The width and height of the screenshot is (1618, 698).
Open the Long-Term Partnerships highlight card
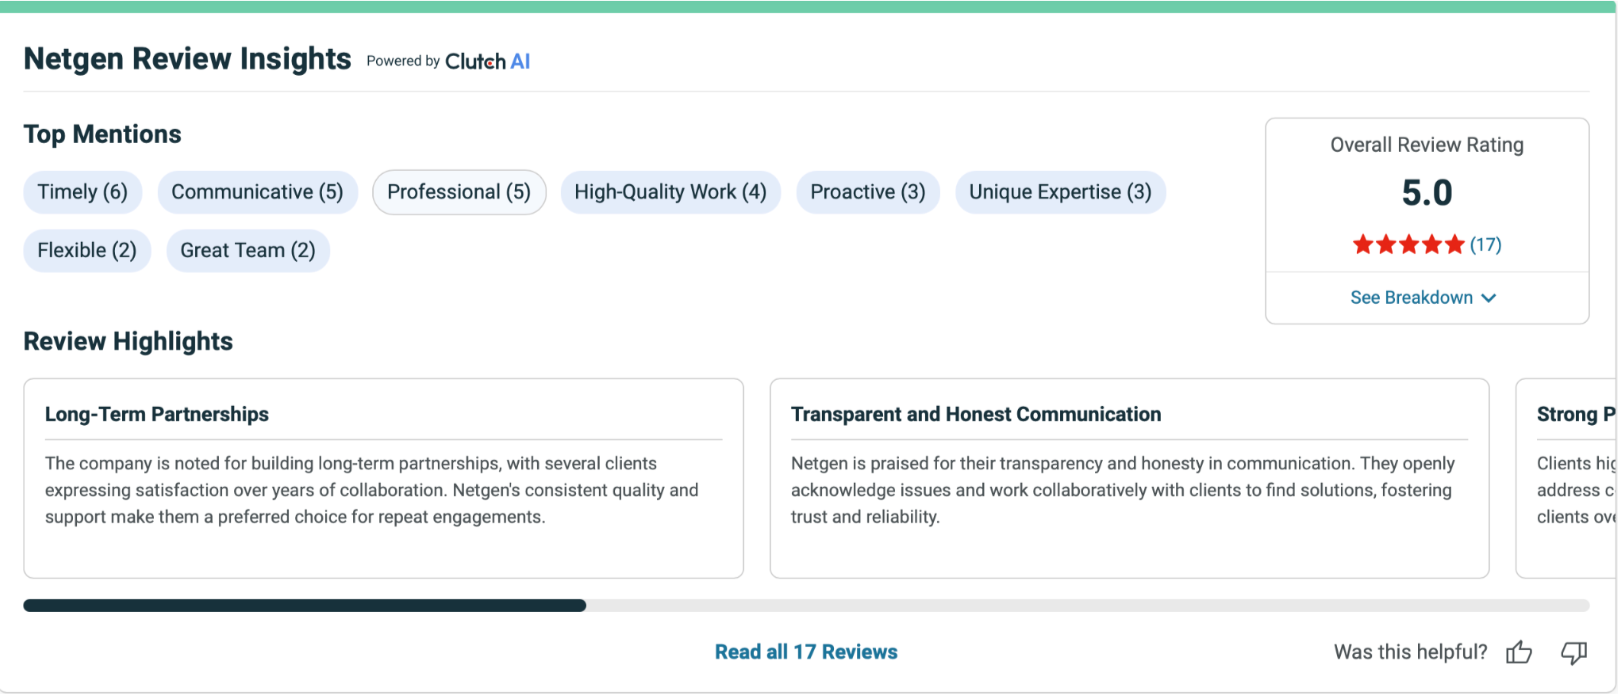coord(383,478)
